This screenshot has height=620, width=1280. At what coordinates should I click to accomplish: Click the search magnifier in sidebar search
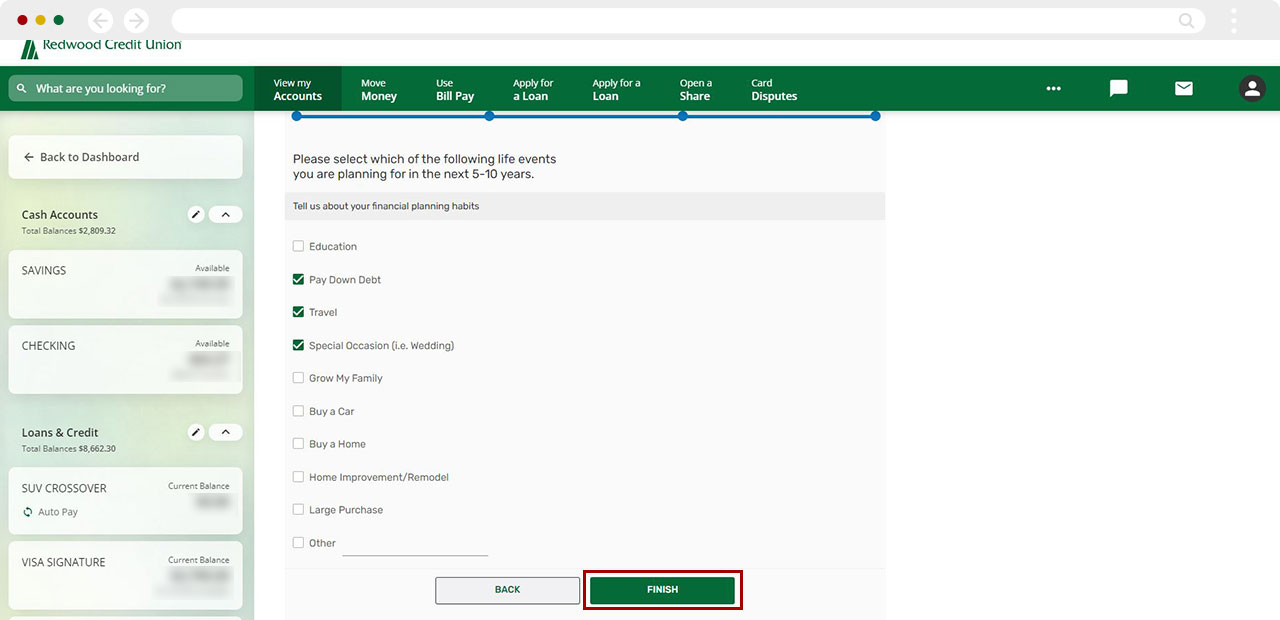point(22,88)
